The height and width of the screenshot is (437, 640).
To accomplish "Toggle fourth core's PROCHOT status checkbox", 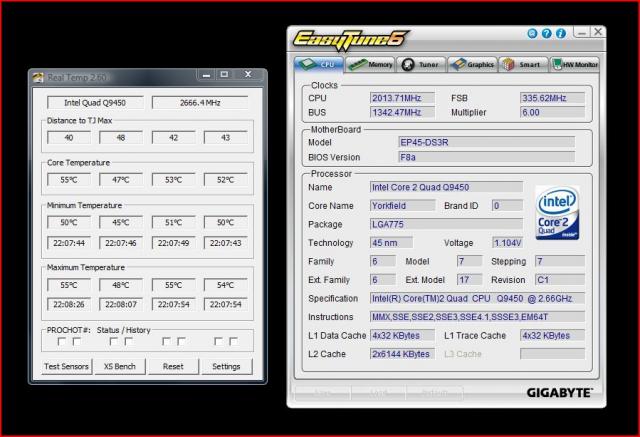I will pyautogui.click(x=218, y=341).
